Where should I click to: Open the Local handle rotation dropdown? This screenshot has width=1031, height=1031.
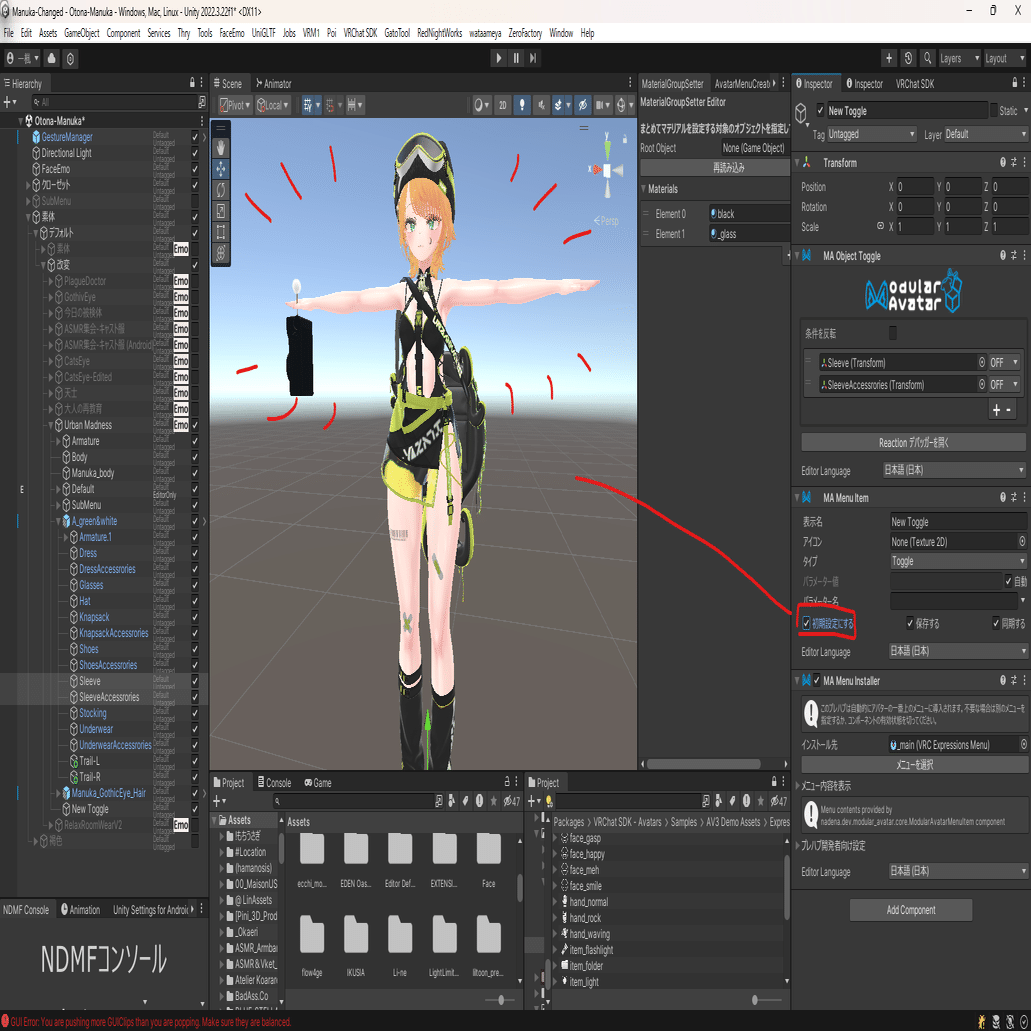coord(274,105)
